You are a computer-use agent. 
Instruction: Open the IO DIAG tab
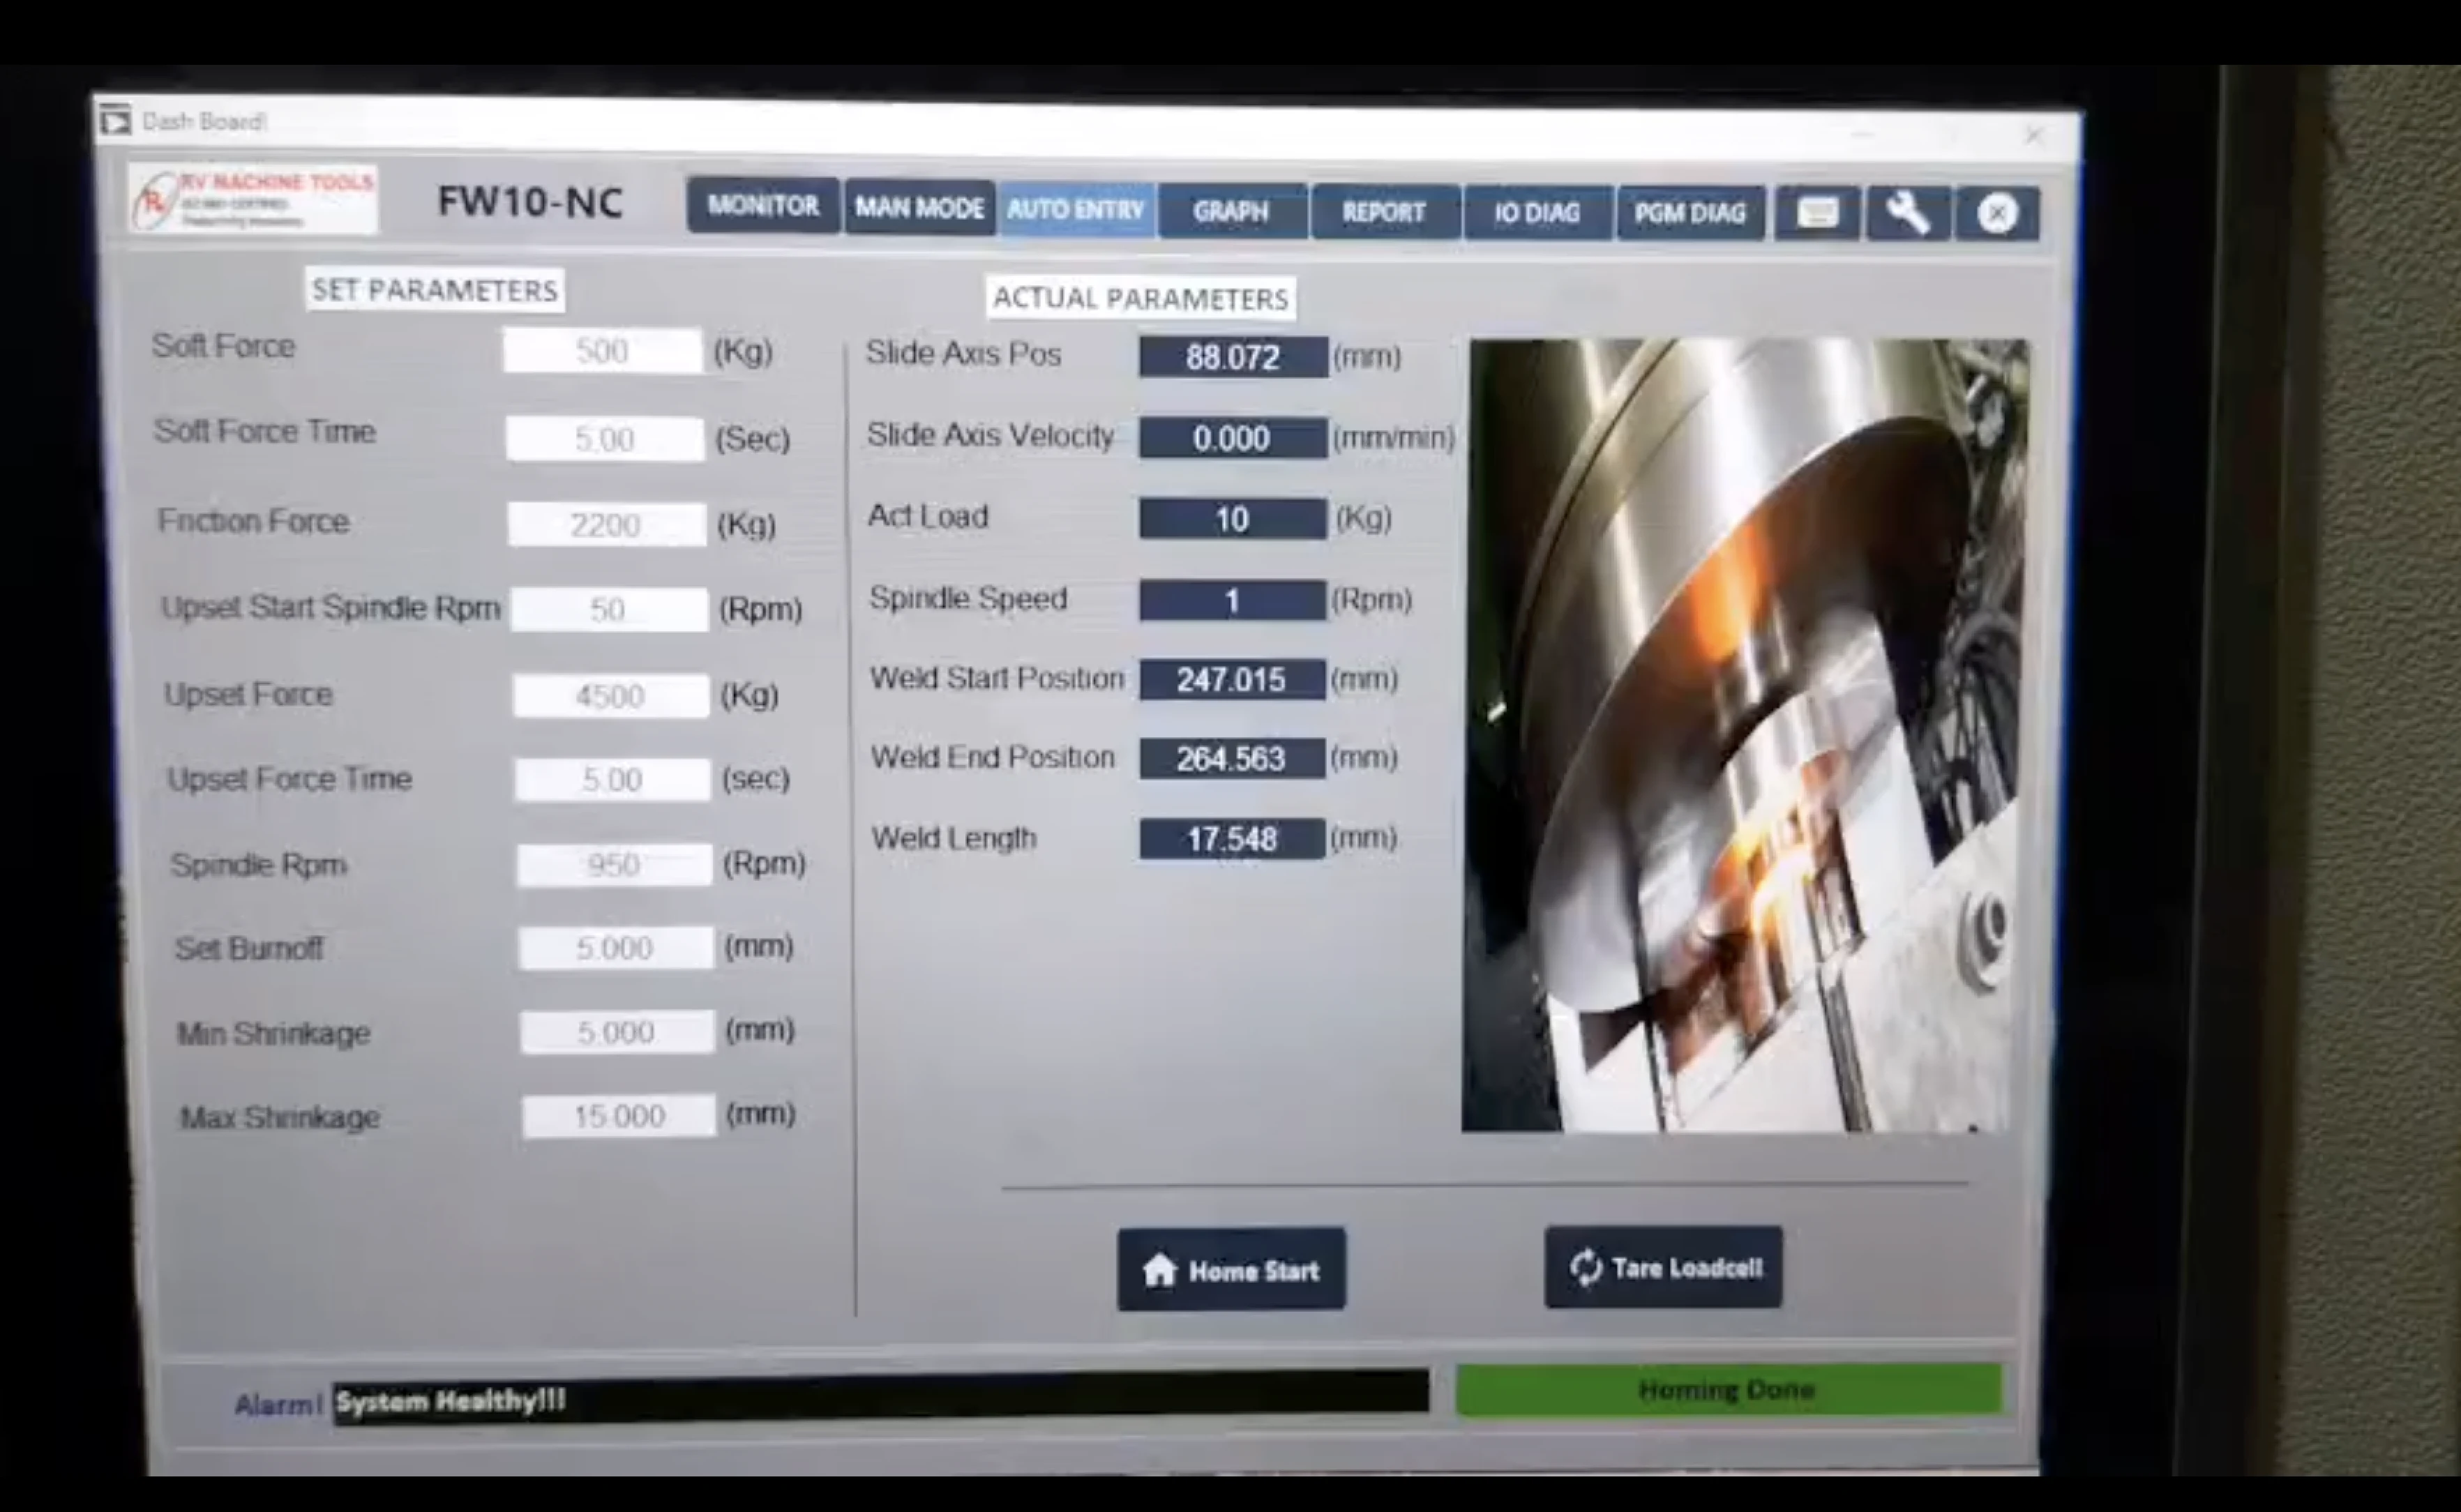1537,213
